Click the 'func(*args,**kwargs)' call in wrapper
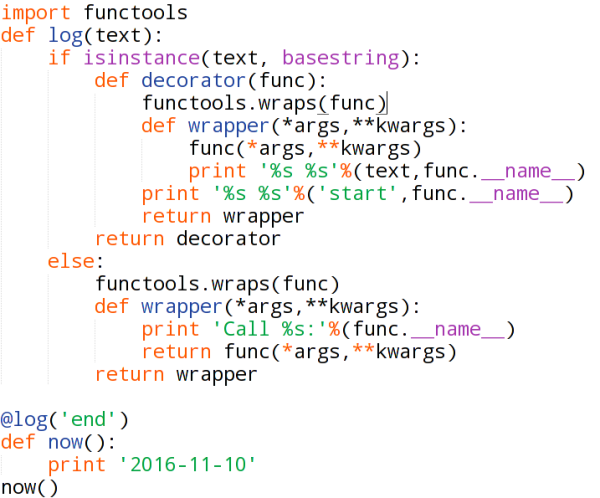 (x=305, y=149)
